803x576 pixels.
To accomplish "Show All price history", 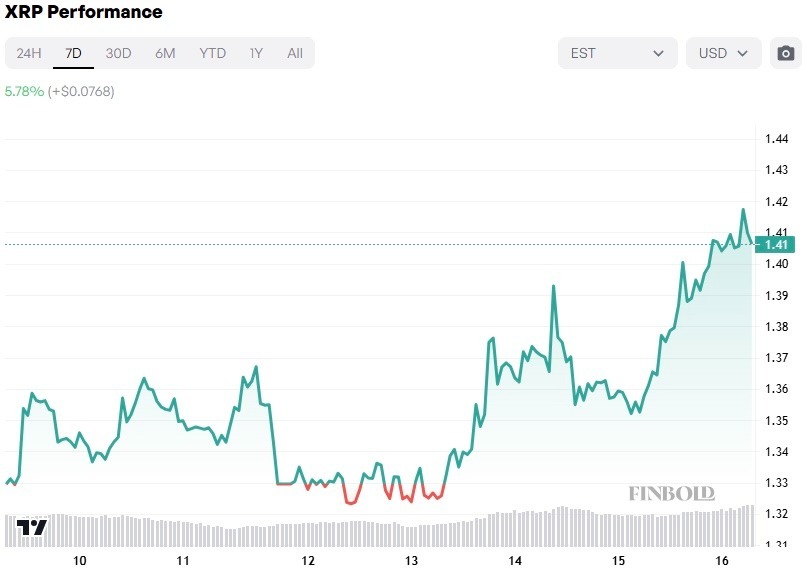I will 295,53.
